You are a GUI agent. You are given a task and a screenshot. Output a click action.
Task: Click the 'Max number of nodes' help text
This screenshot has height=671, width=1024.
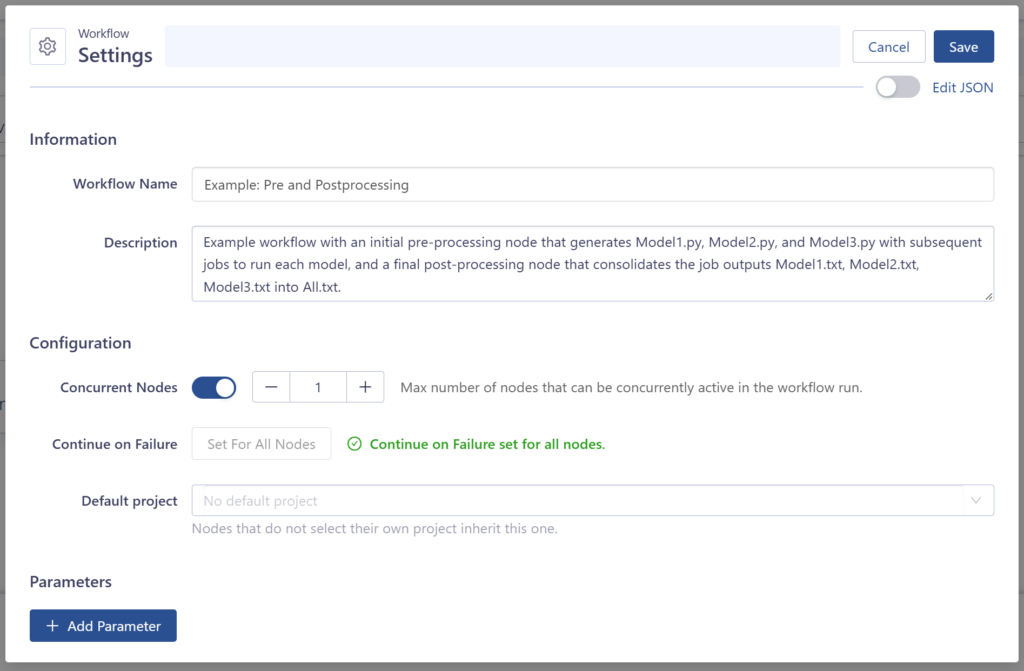(x=631, y=387)
